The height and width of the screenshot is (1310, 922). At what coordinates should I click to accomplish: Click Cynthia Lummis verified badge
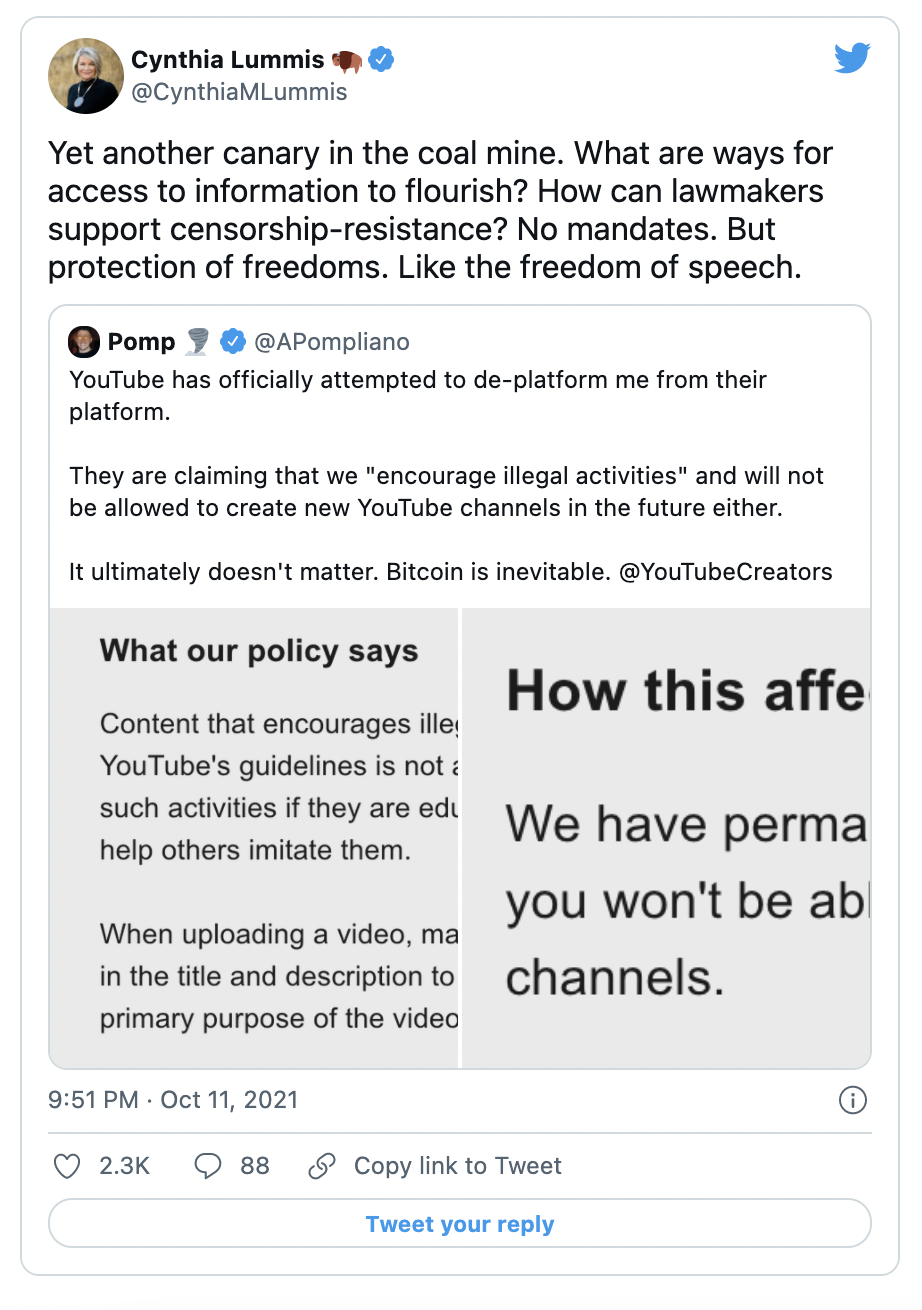(381, 60)
